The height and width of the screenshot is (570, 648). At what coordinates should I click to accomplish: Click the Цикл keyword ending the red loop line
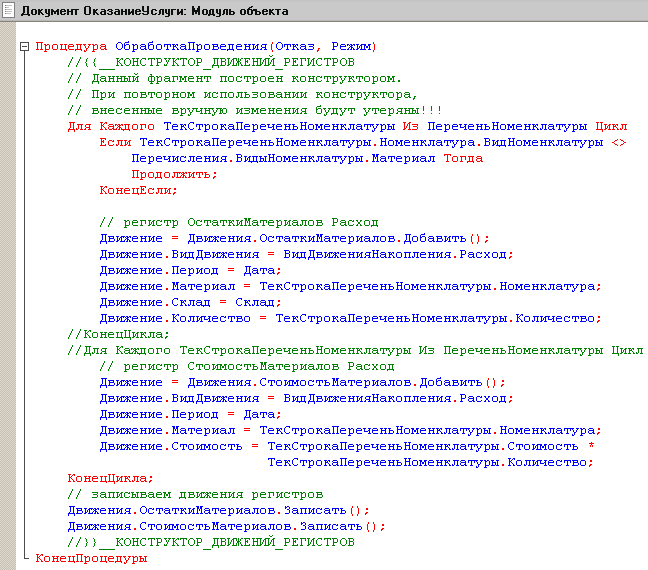pos(611,126)
